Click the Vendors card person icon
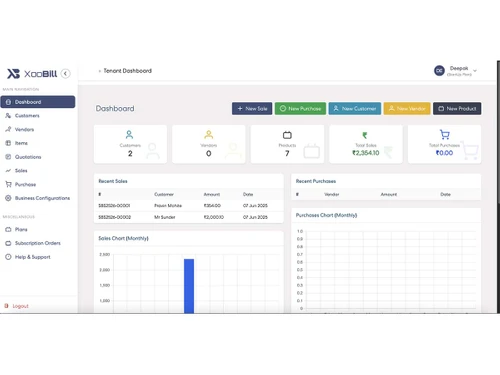The height and width of the screenshot is (375, 500). click(209, 135)
